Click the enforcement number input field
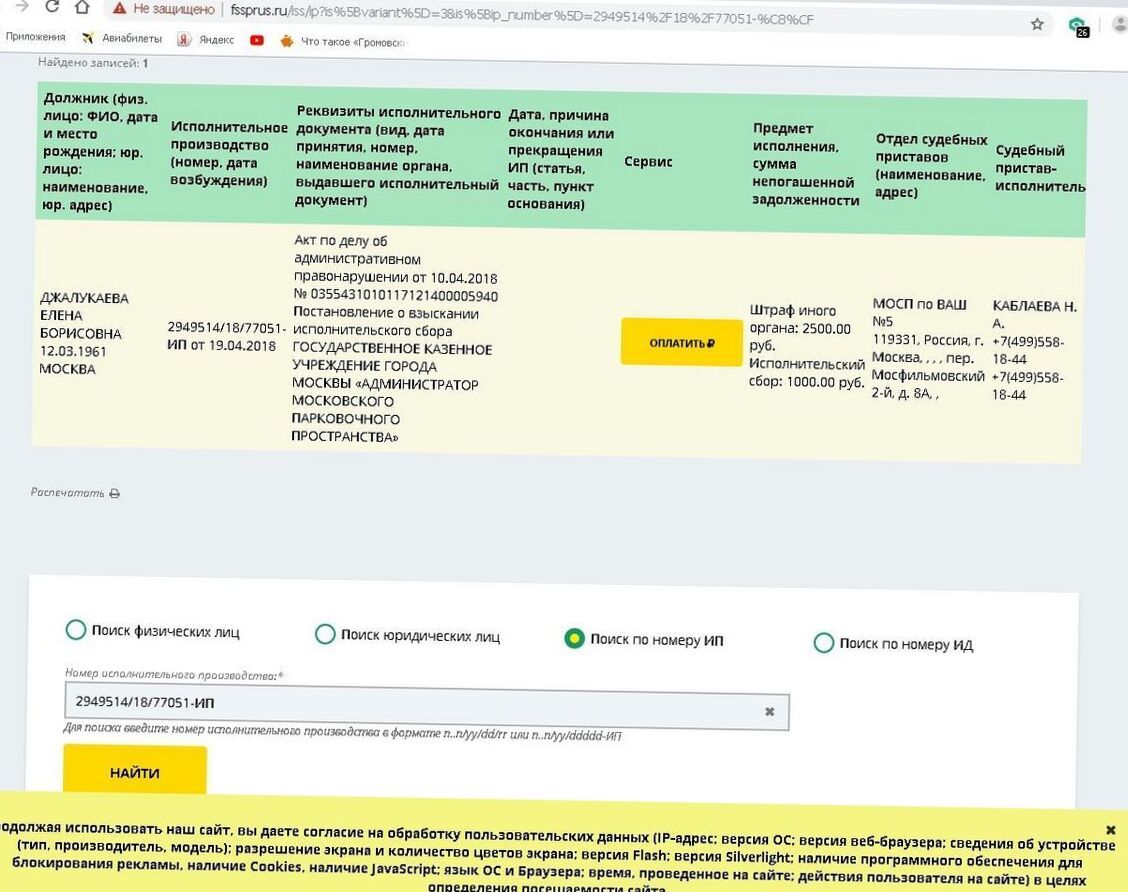This screenshot has height=892, width=1128. click(427, 706)
